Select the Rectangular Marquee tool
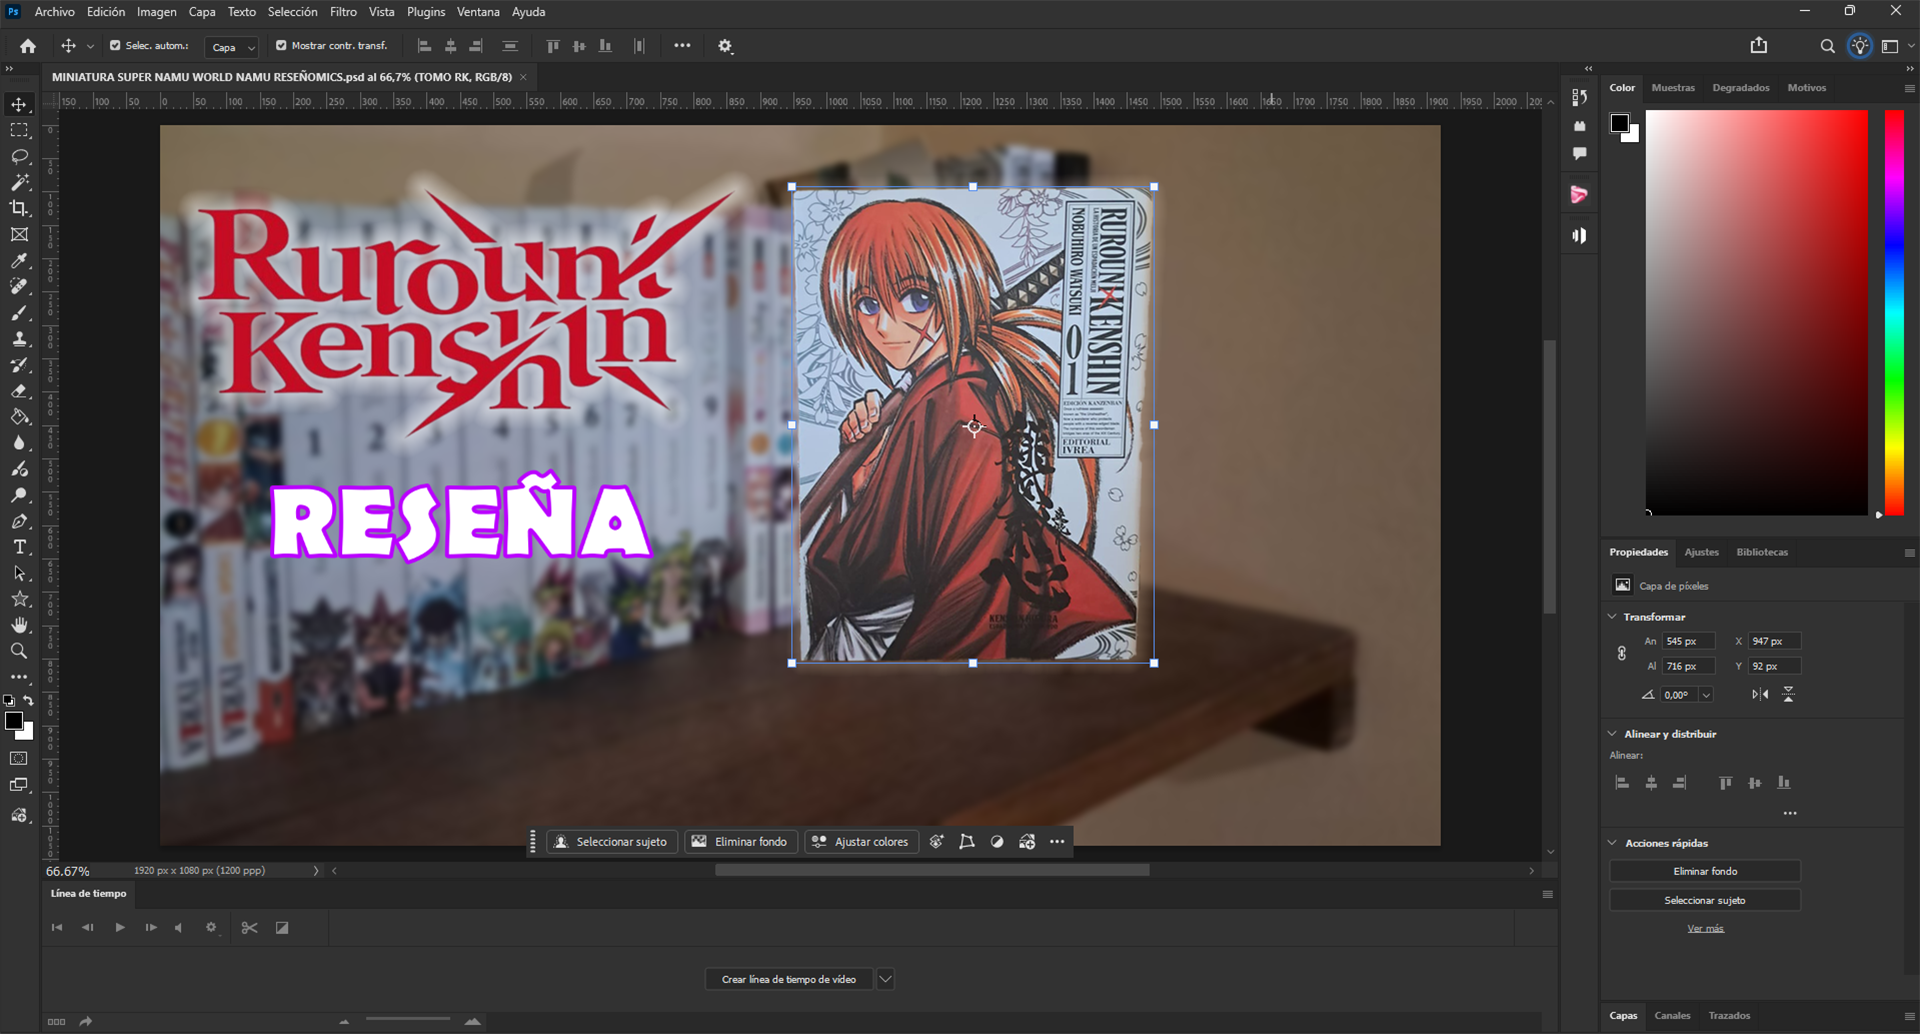1920x1034 pixels. point(19,131)
